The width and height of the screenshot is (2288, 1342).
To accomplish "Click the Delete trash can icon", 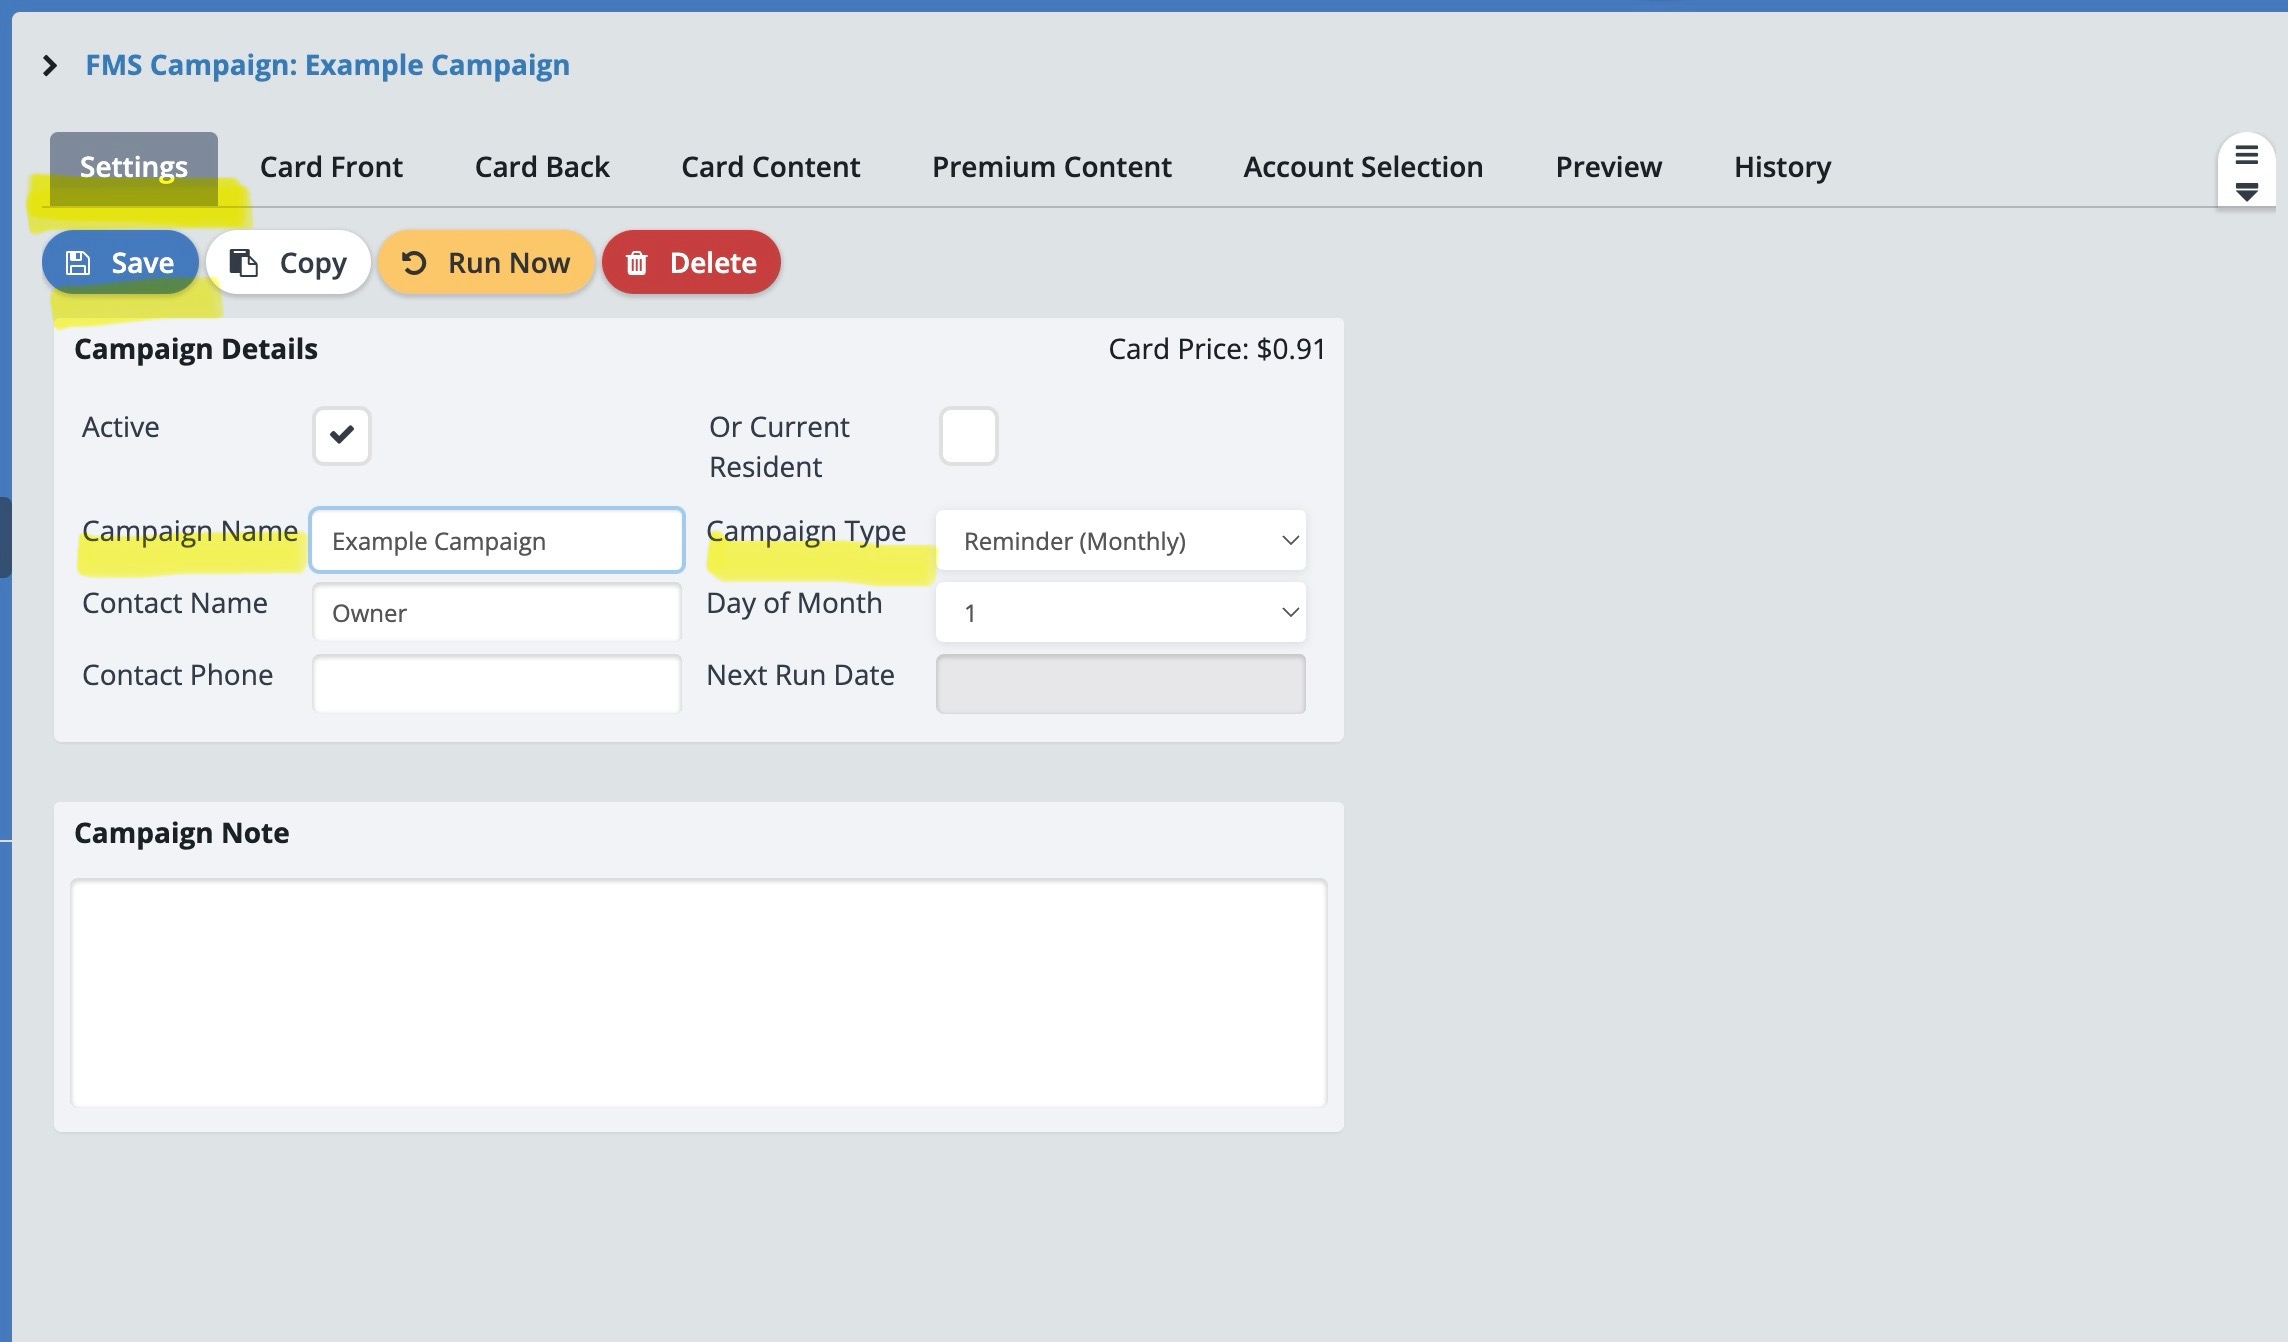I will [637, 263].
